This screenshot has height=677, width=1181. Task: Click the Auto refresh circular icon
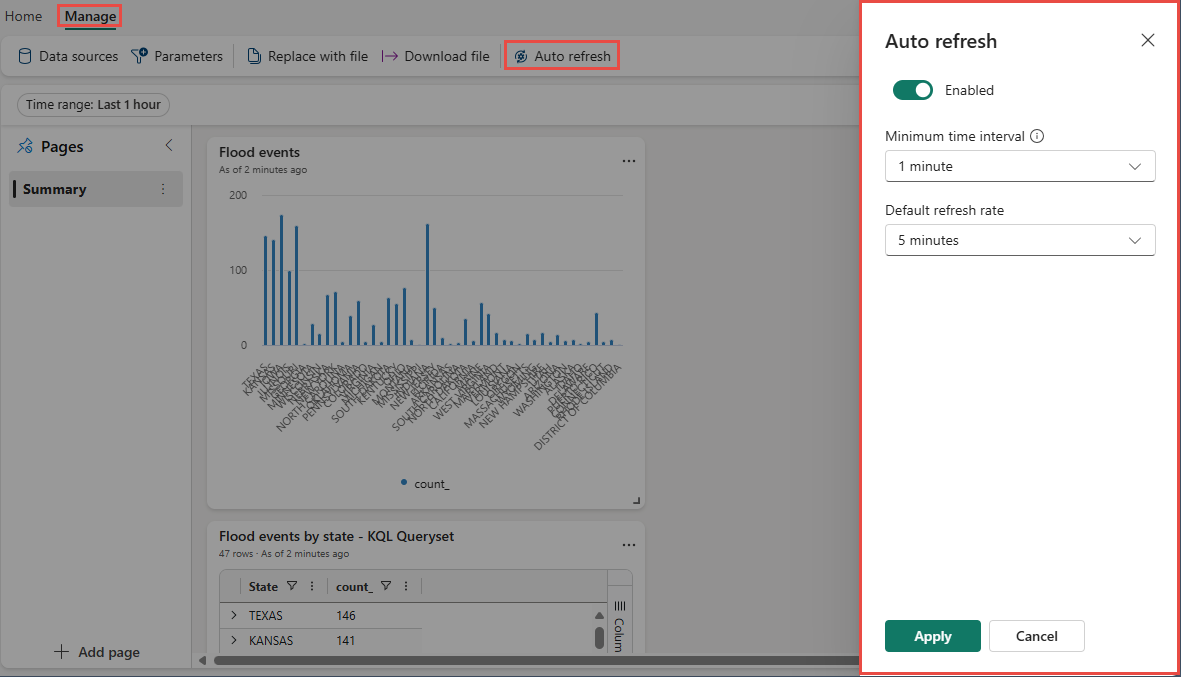pyautogui.click(x=520, y=56)
